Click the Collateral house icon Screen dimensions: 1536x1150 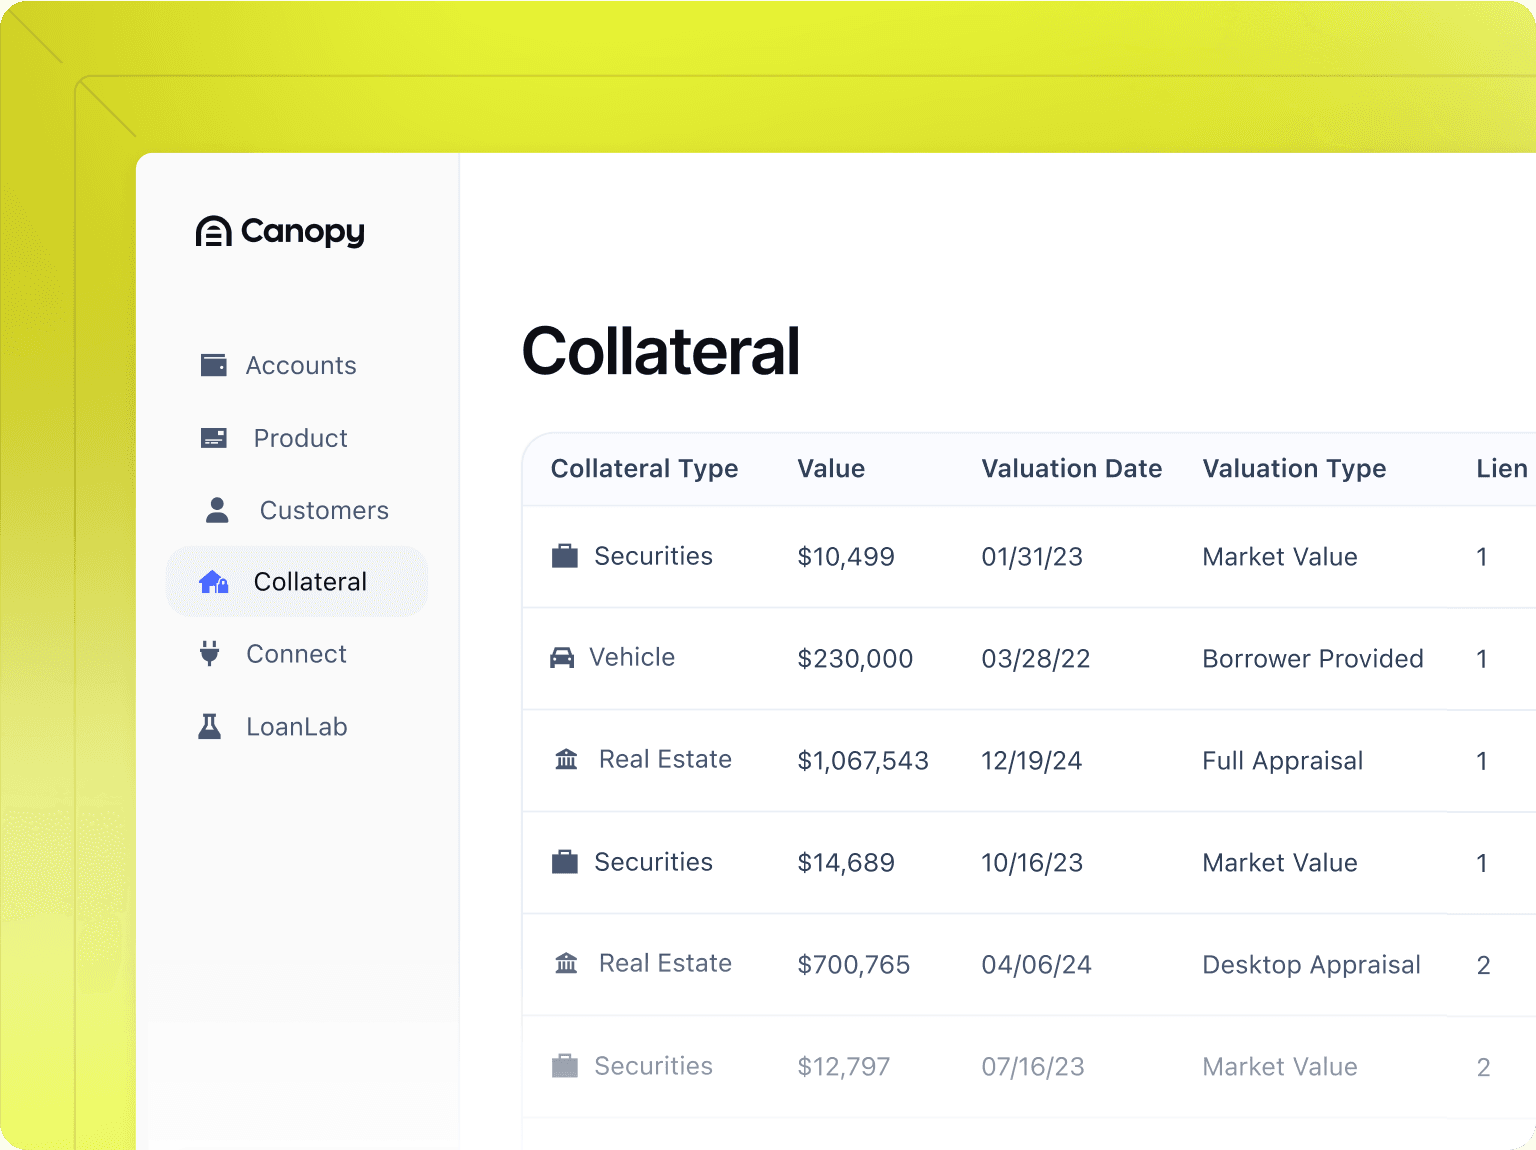(212, 581)
